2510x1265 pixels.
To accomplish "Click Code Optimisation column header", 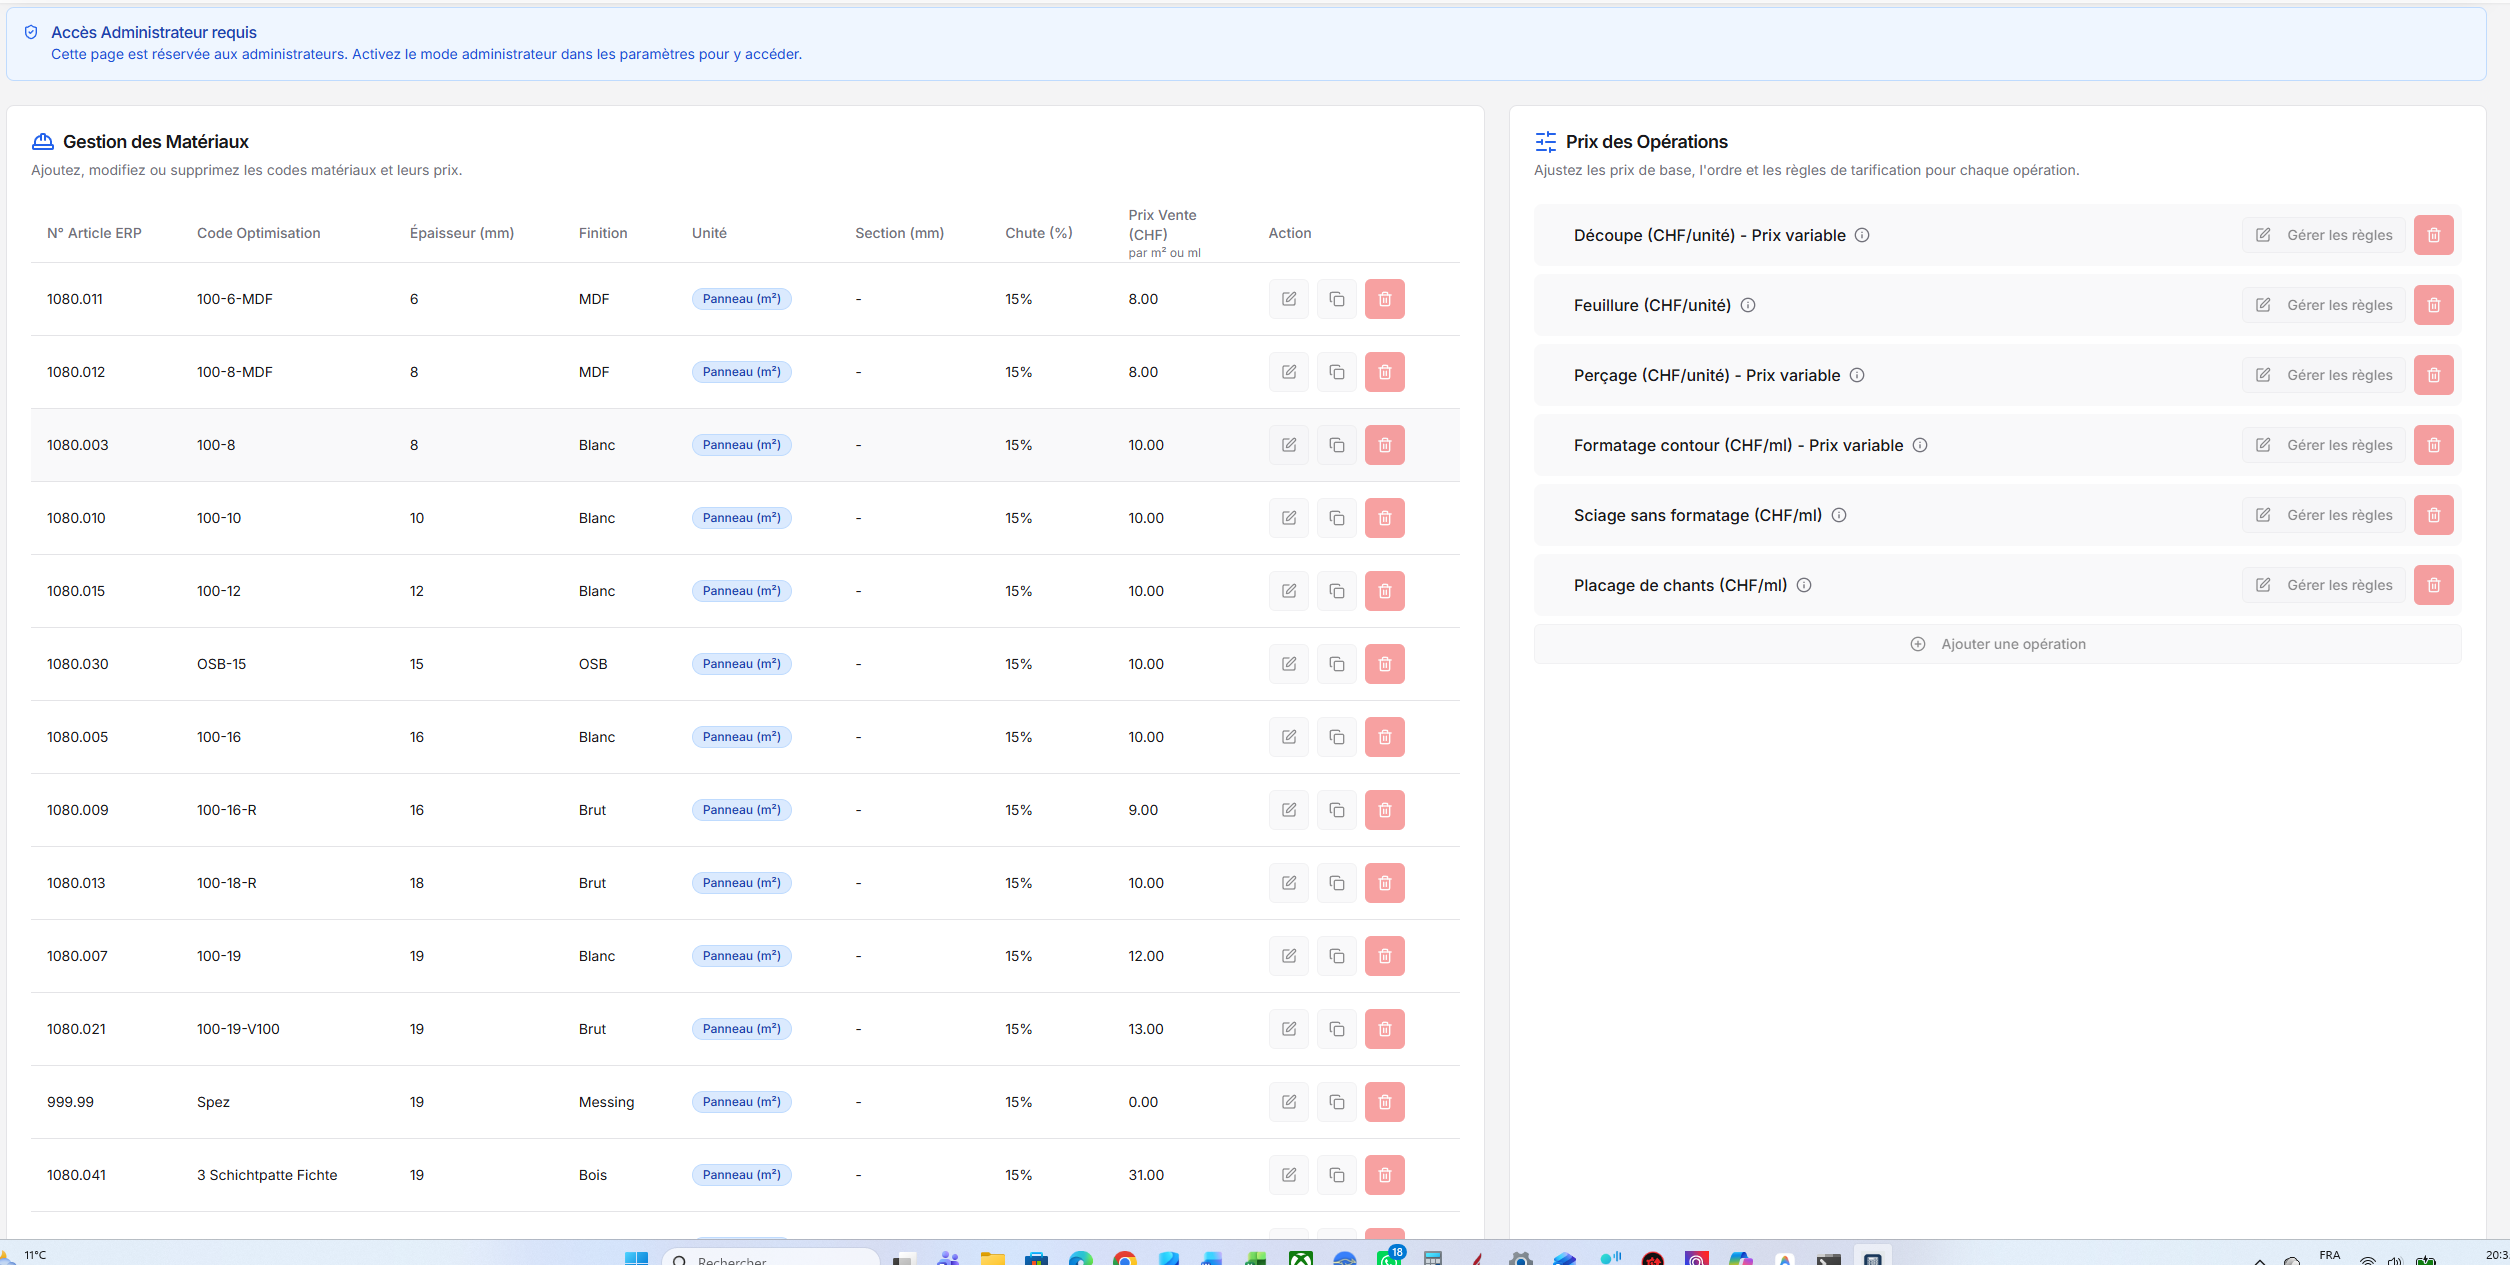I will pos(258,233).
